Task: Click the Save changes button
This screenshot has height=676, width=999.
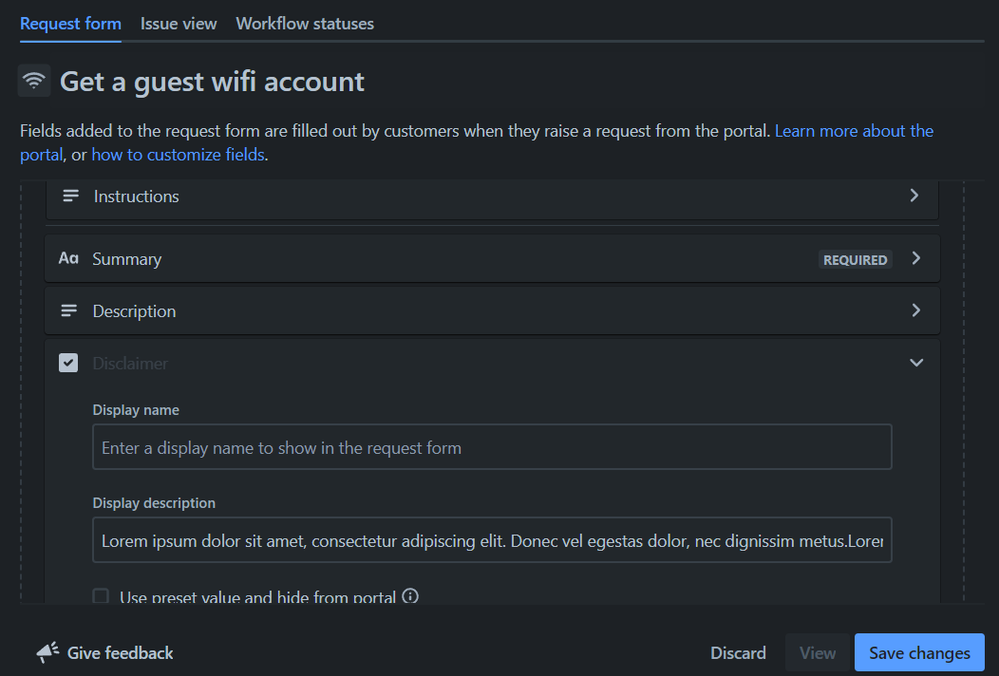Action: tap(919, 653)
